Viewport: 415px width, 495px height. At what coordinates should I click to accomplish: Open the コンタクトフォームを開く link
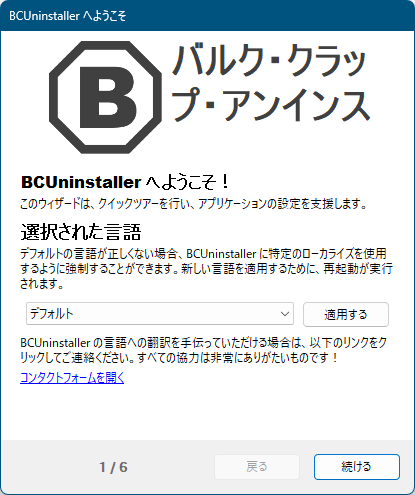point(72,378)
